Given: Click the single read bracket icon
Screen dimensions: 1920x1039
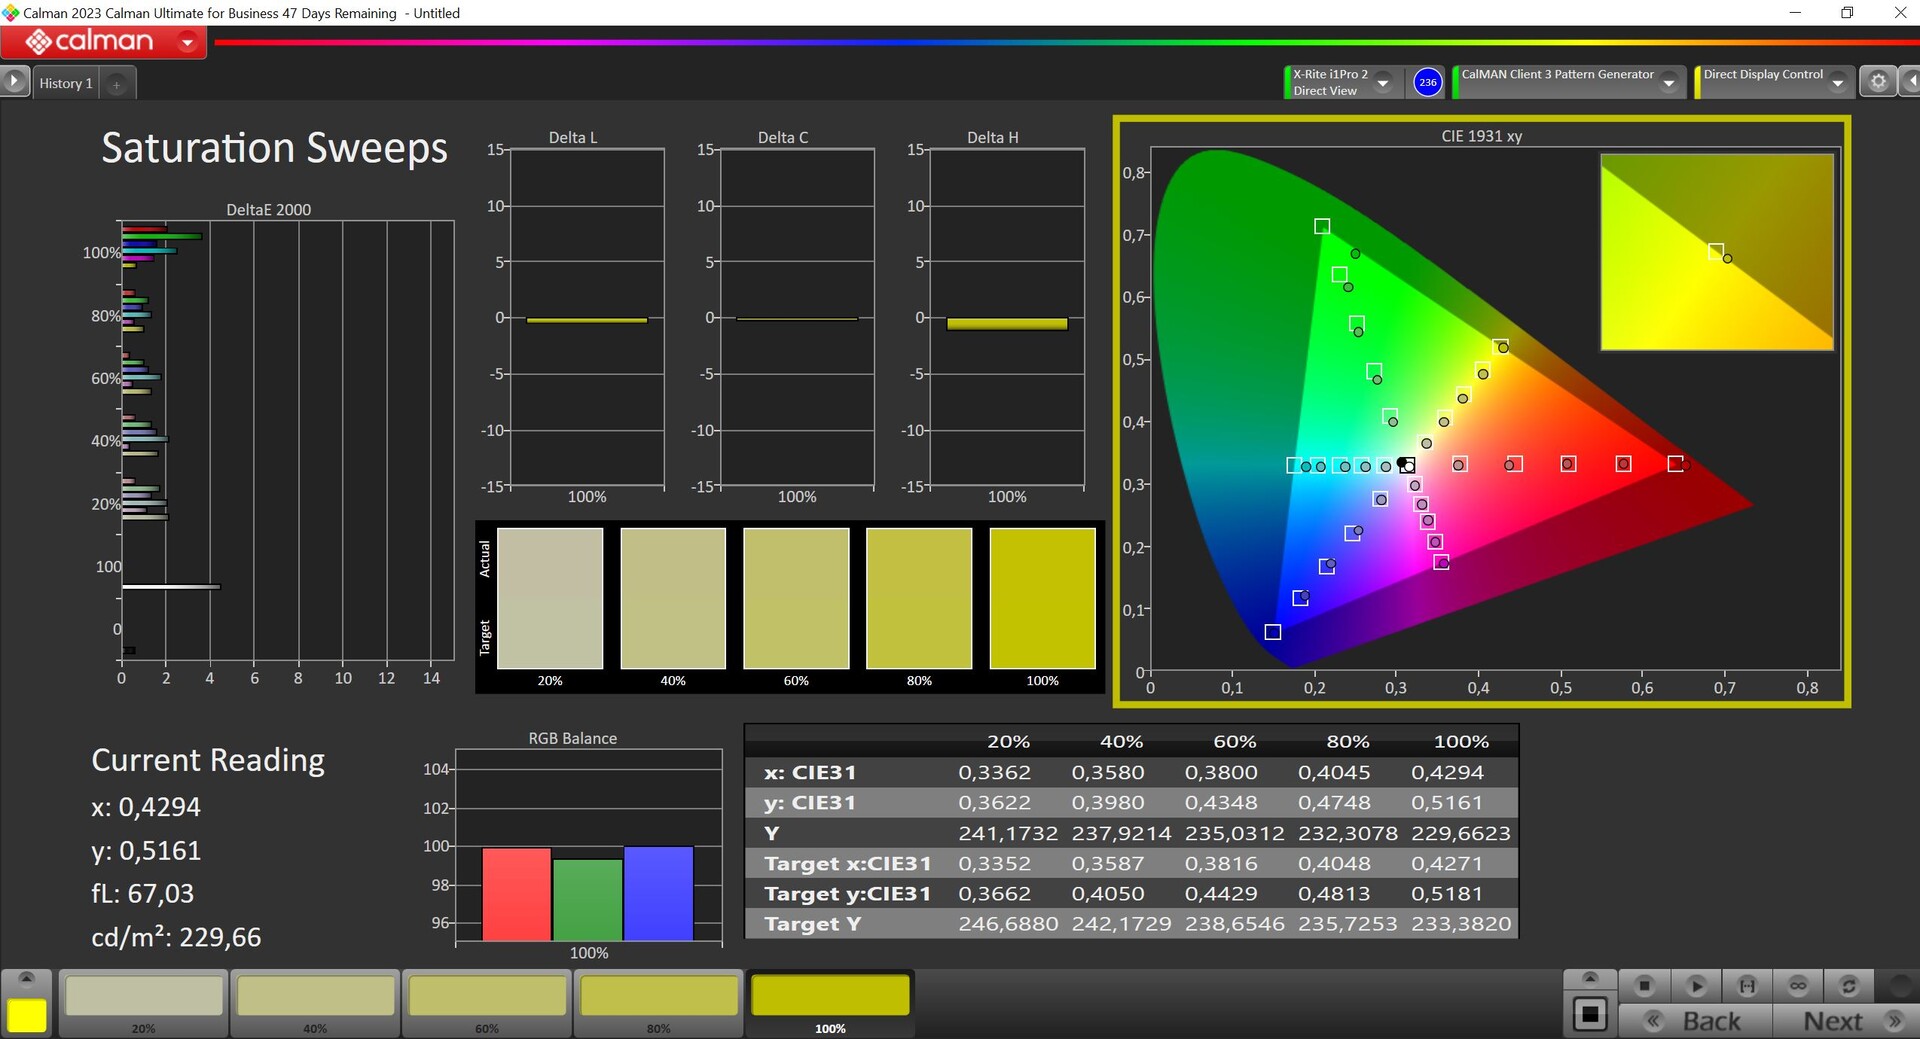Looking at the screenshot, I should [1747, 986].
